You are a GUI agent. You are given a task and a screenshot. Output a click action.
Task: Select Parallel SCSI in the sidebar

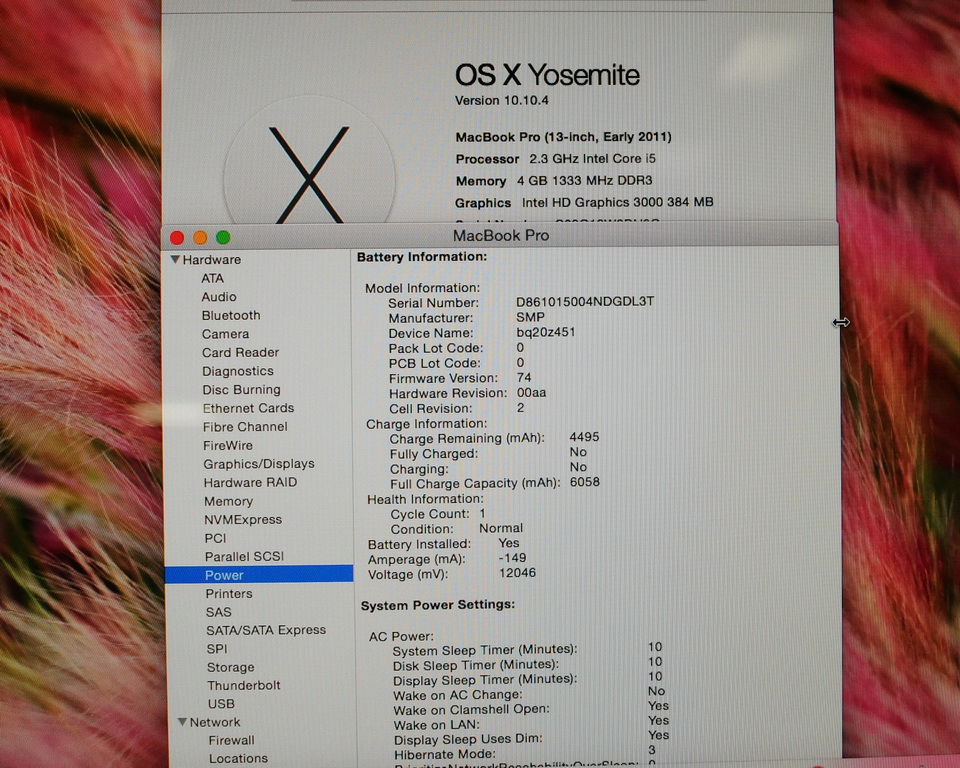[244, 557]
